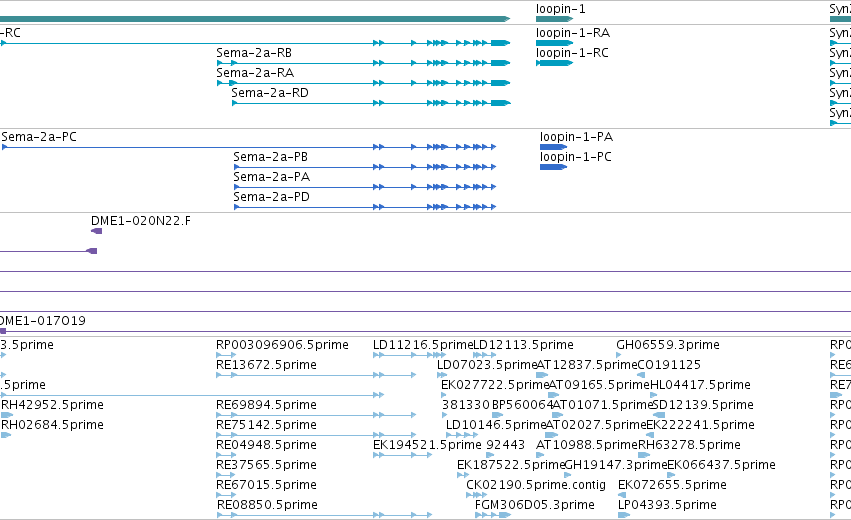Select the DME1-017019 feature label
This screenshot has height=520, width=851.
tap(43, 321)
